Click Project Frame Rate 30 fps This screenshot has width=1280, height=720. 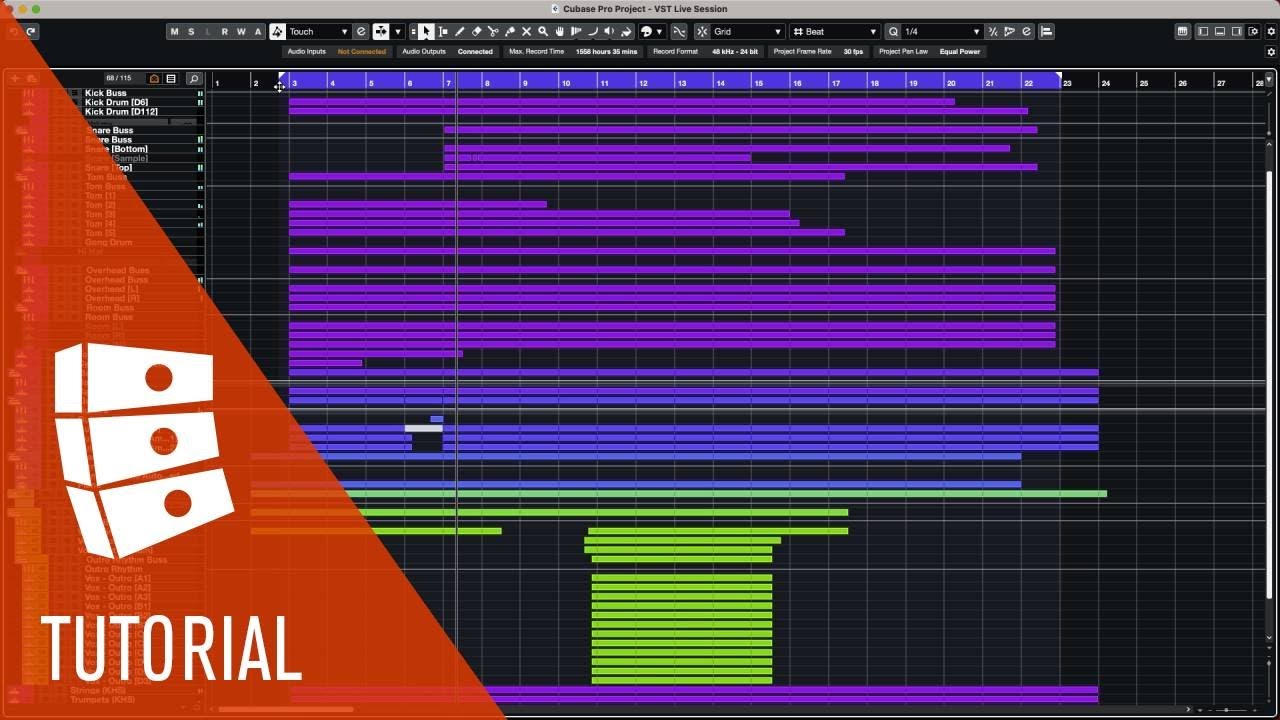click(x=818, y=52)
